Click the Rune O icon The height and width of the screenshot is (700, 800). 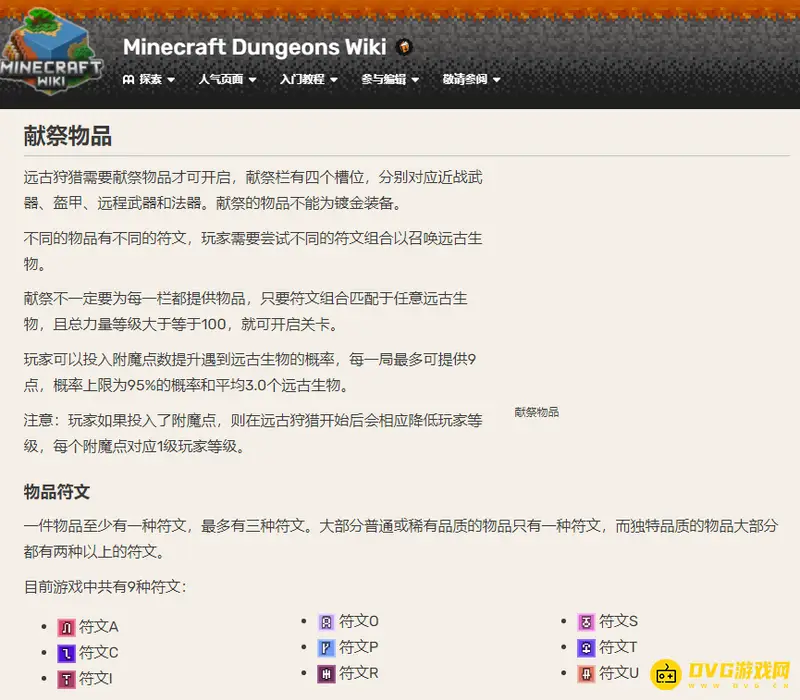tap(326, 621)
